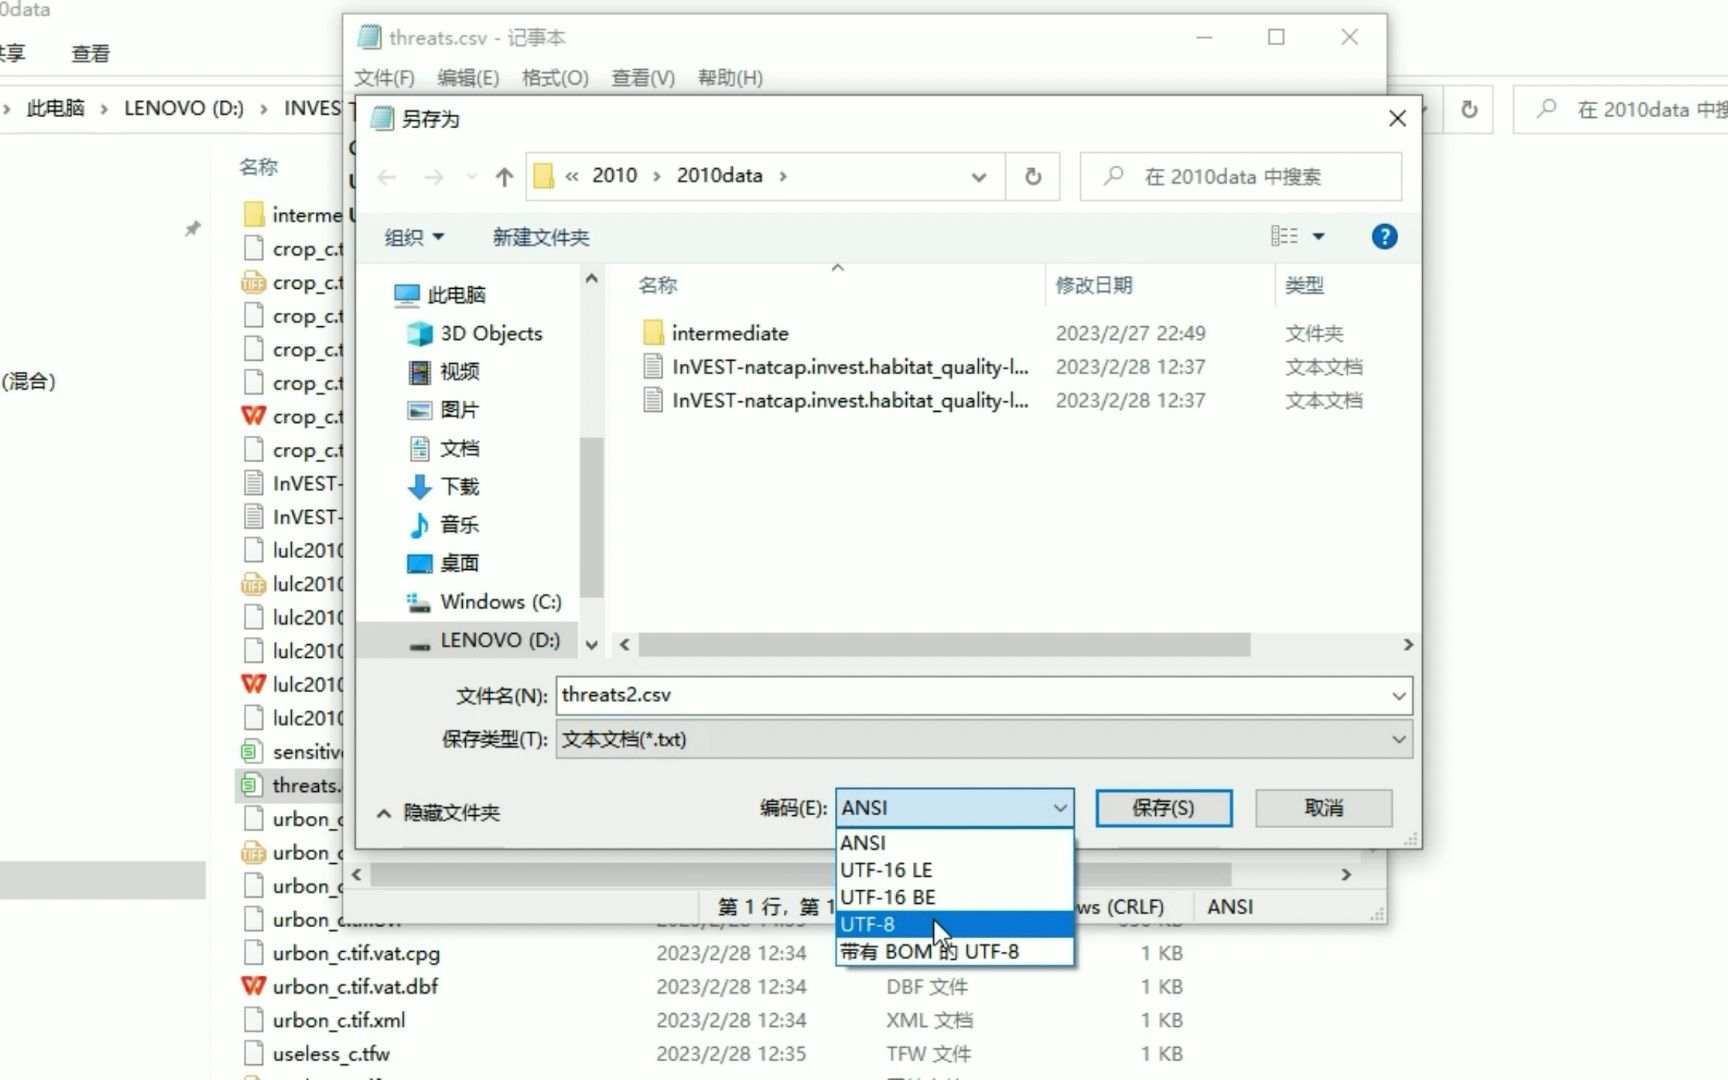1728x1080 pixels.
Task: Select useless_c.tfw in Explorer window
Action: click(331, 1054)
